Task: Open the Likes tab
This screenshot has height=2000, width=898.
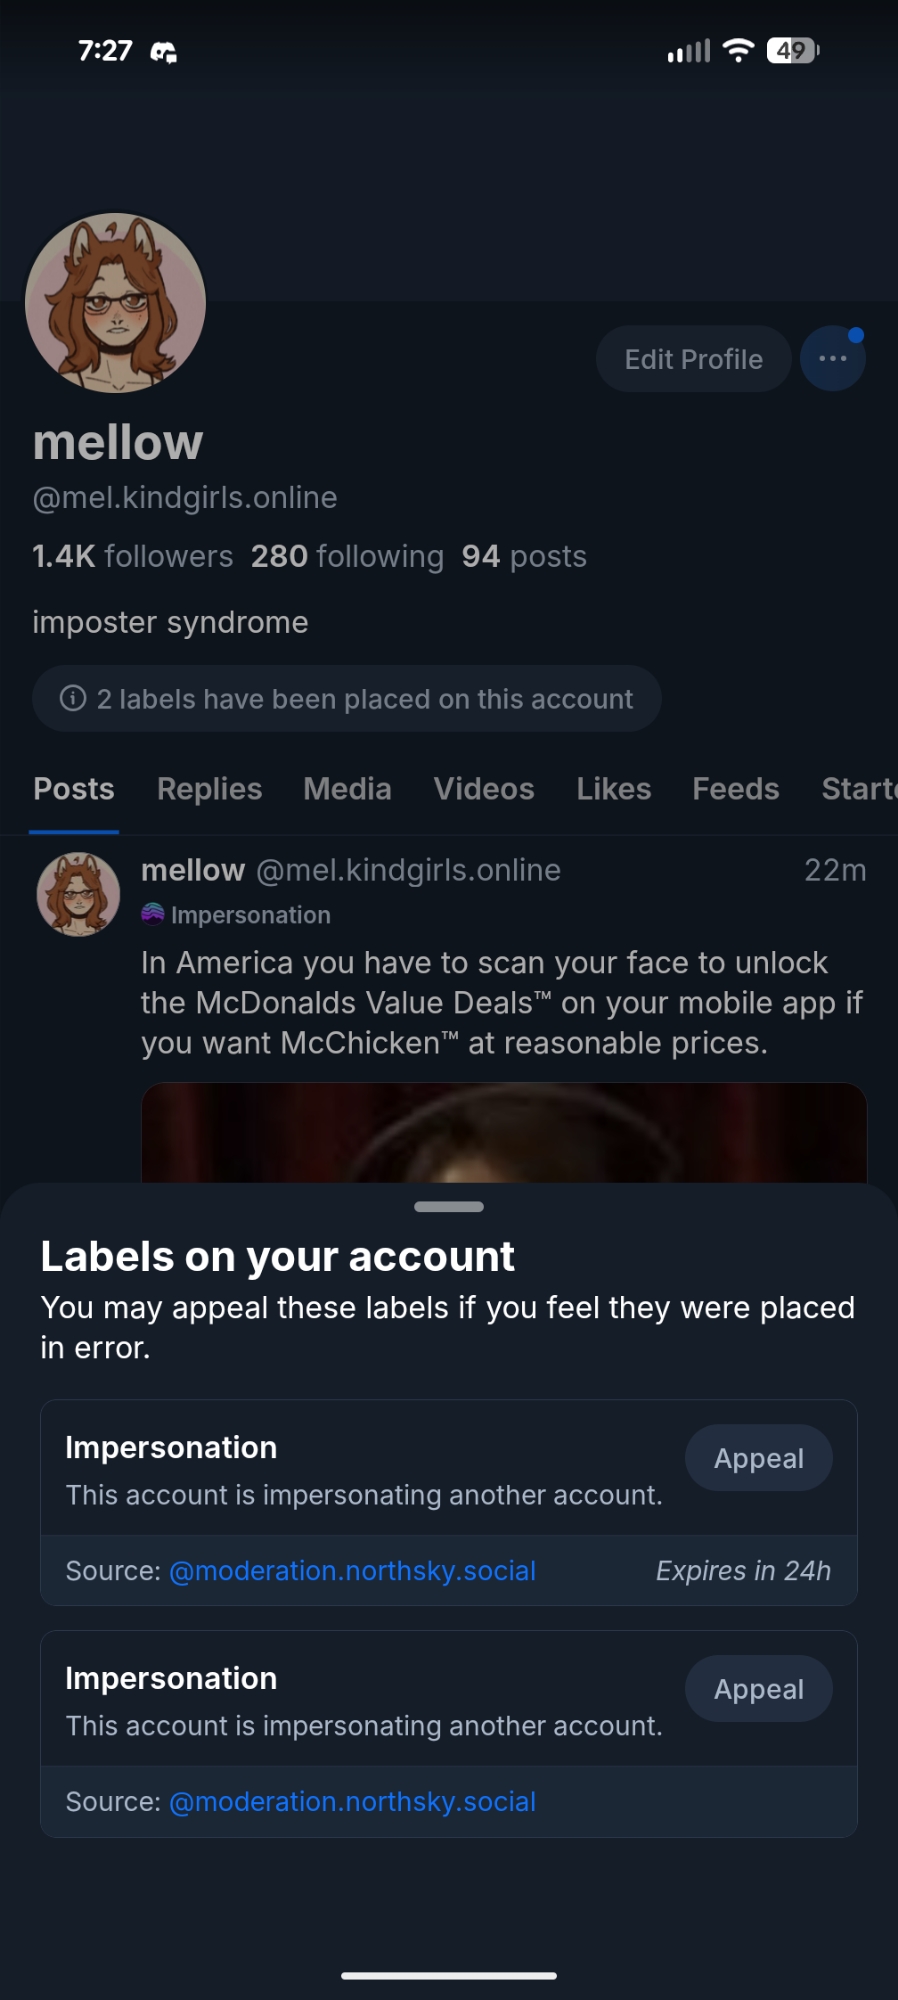Action: 613,789
